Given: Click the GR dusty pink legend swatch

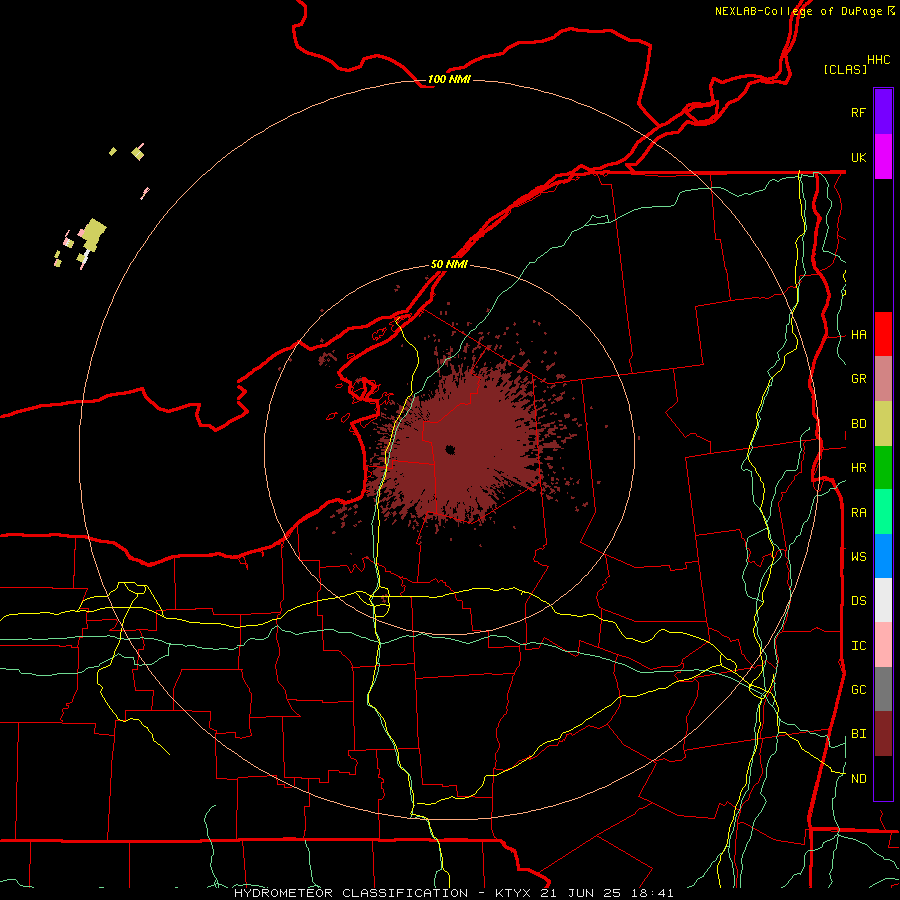Looking at the screenshot, I should point(883,379).
